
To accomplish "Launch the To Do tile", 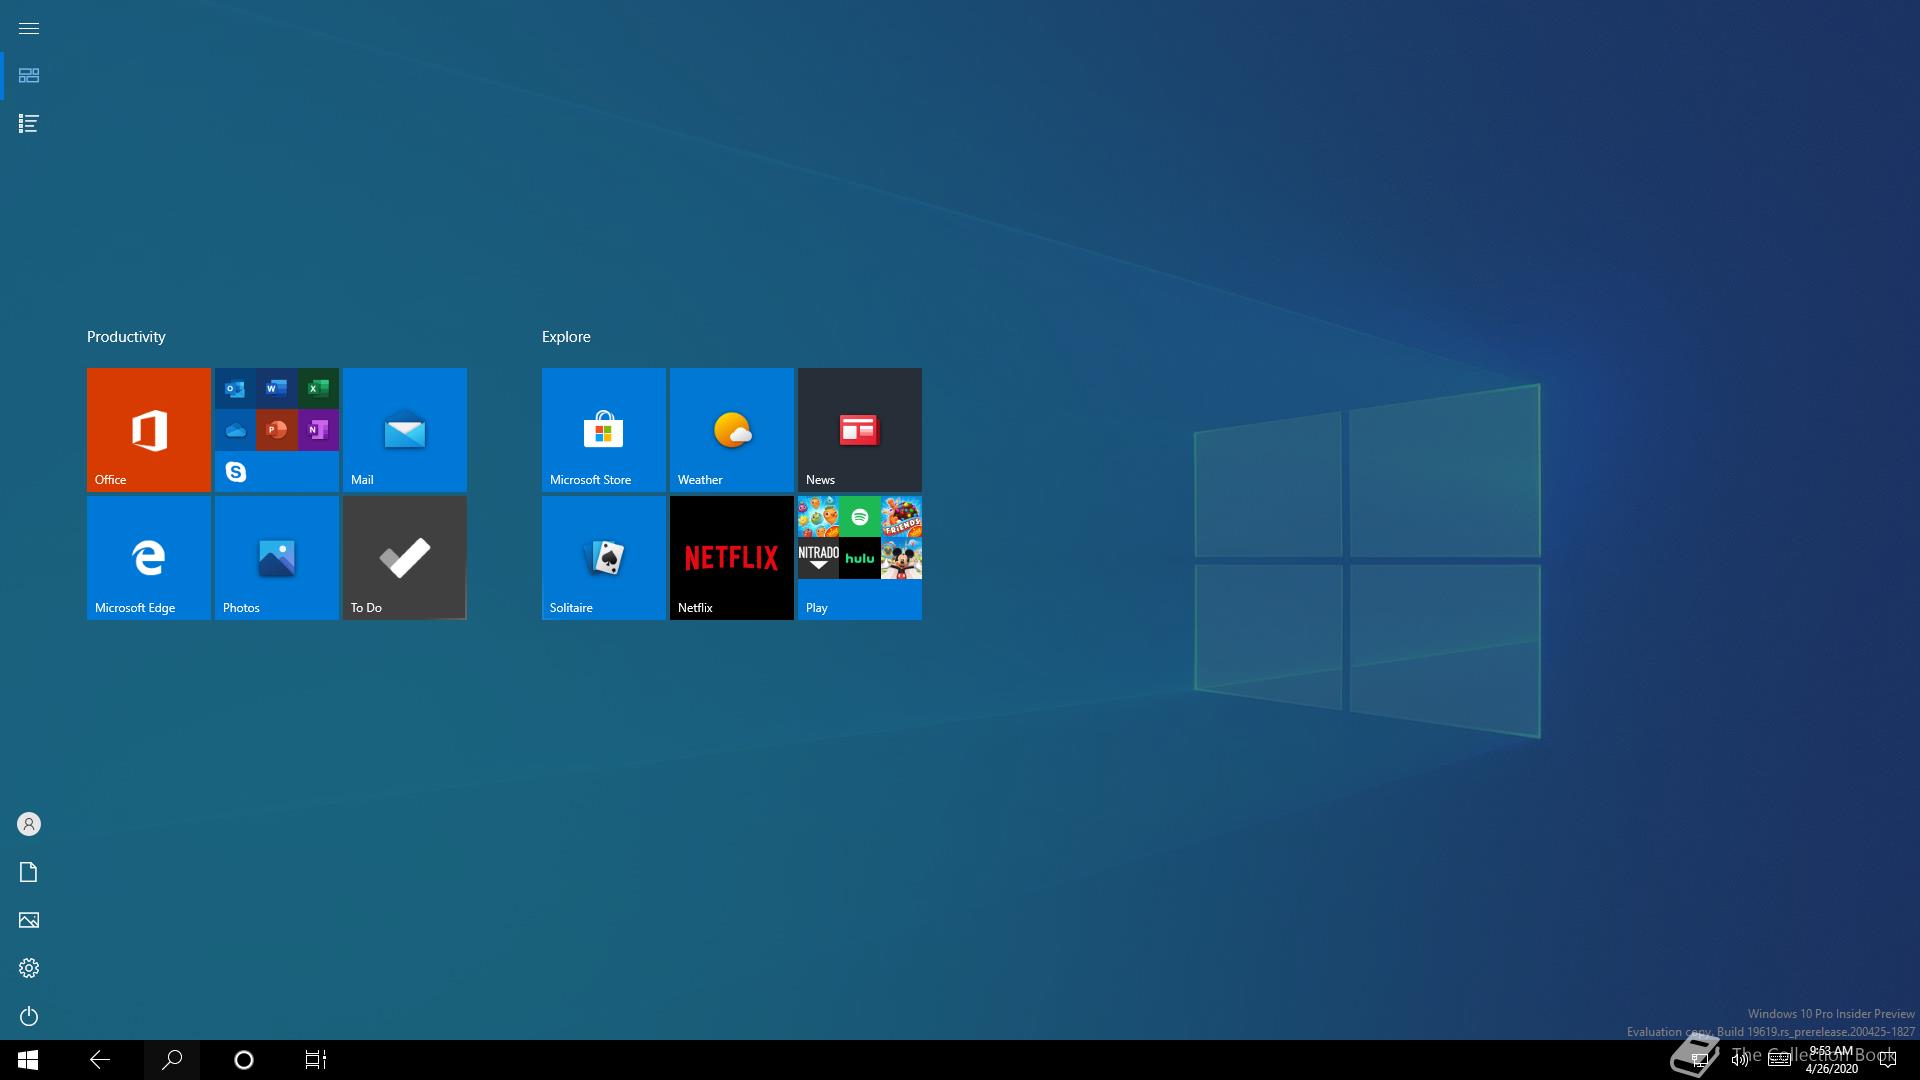I will tap(404, 557).
